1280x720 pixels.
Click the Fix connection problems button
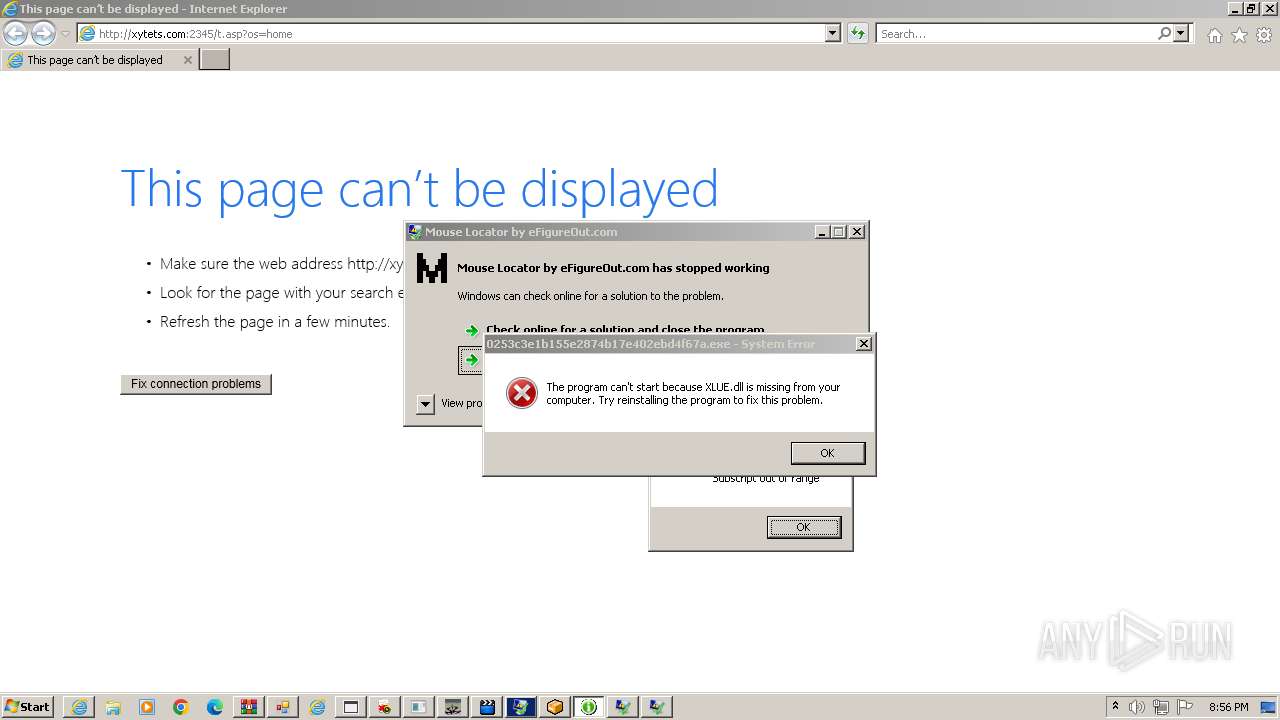[196, 384]
